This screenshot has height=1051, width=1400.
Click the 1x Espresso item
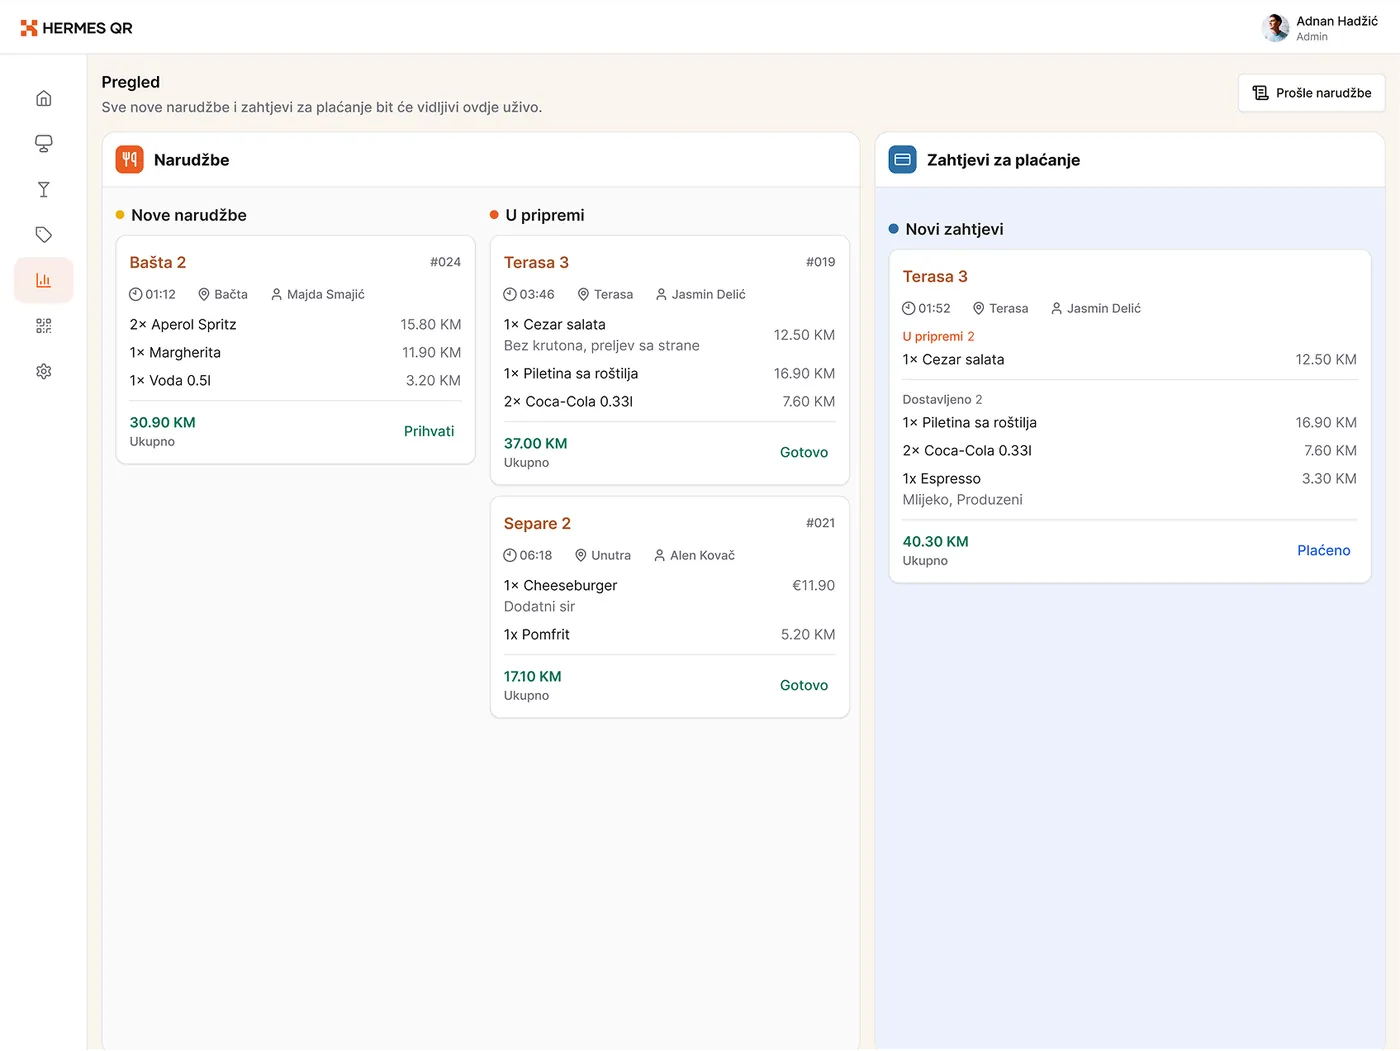pos(941,478)
